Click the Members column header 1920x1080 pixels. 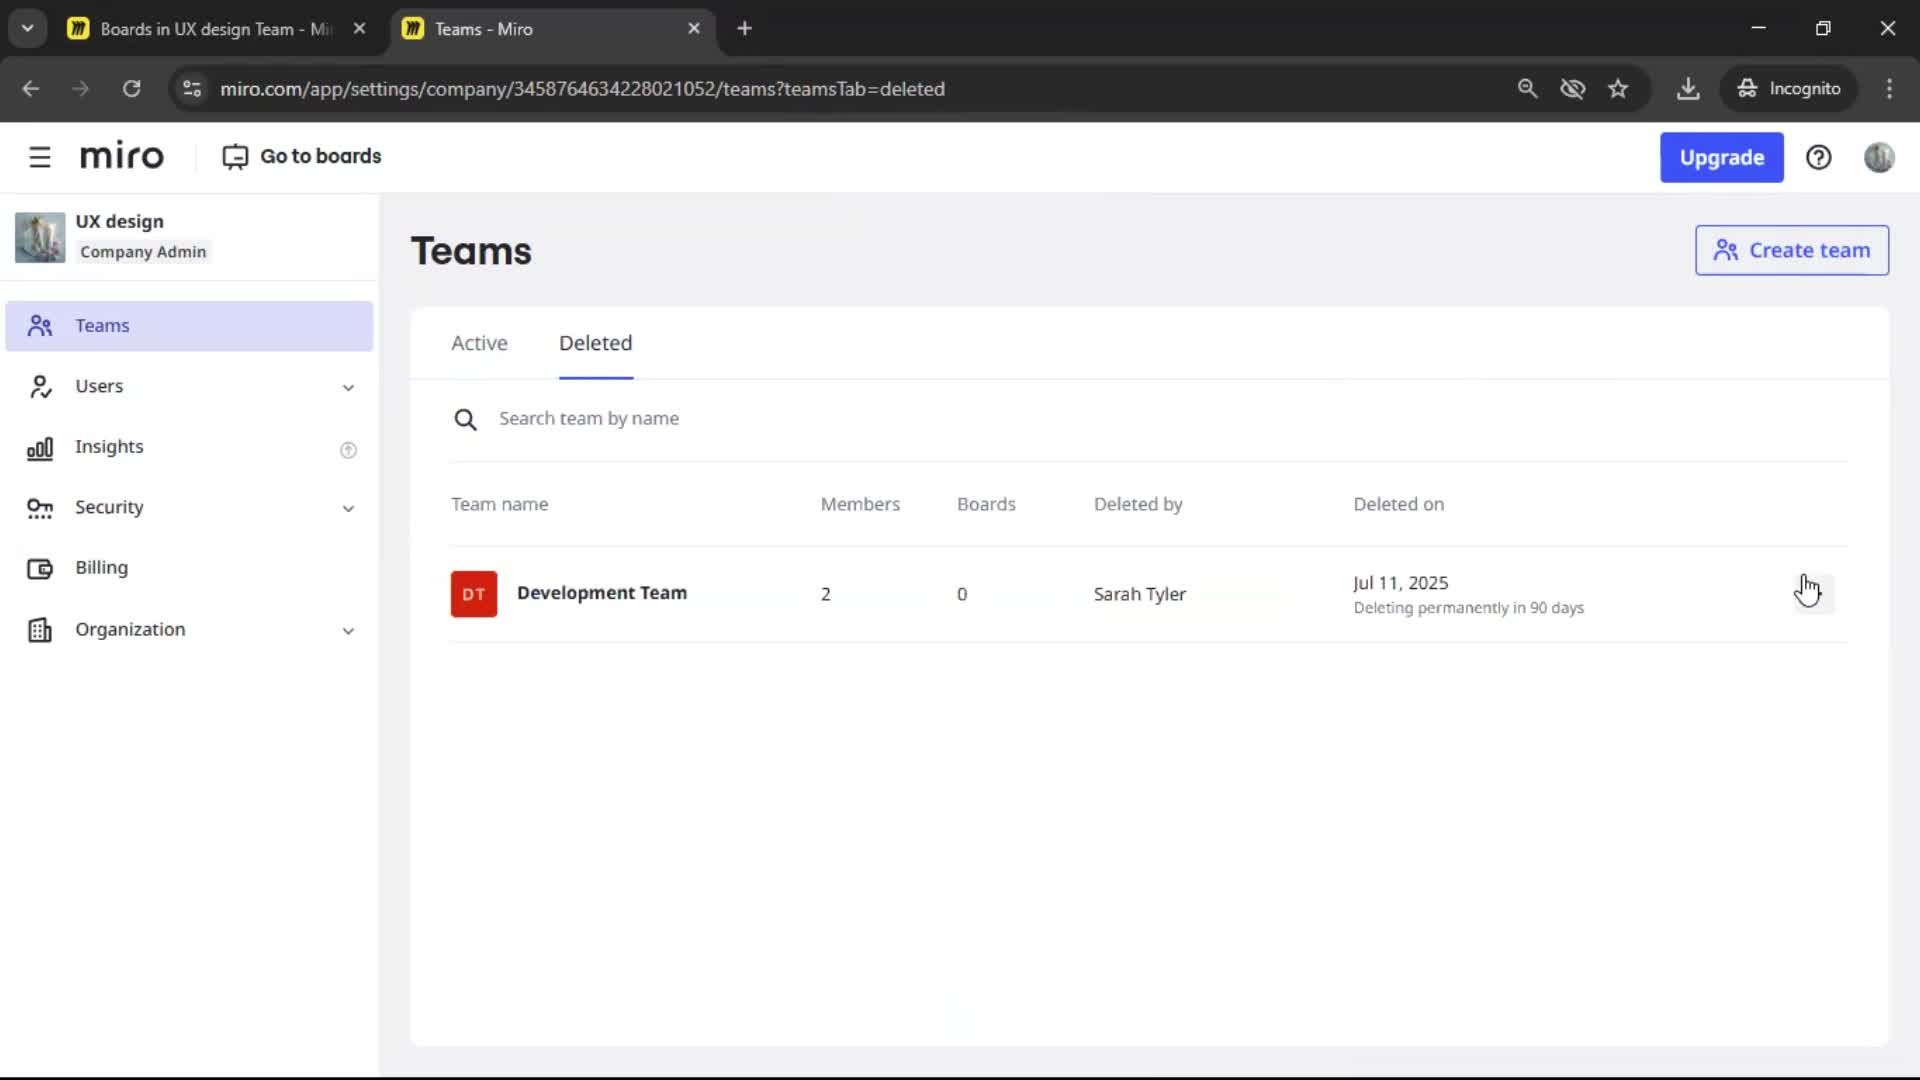pyautogui.click(x=860, y=504)
